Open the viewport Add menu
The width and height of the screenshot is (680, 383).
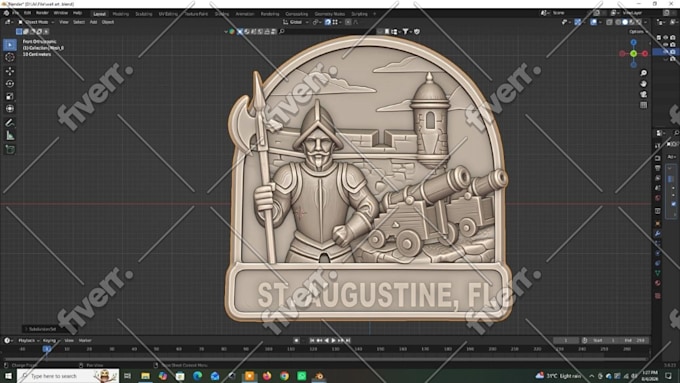coord(93,22)
